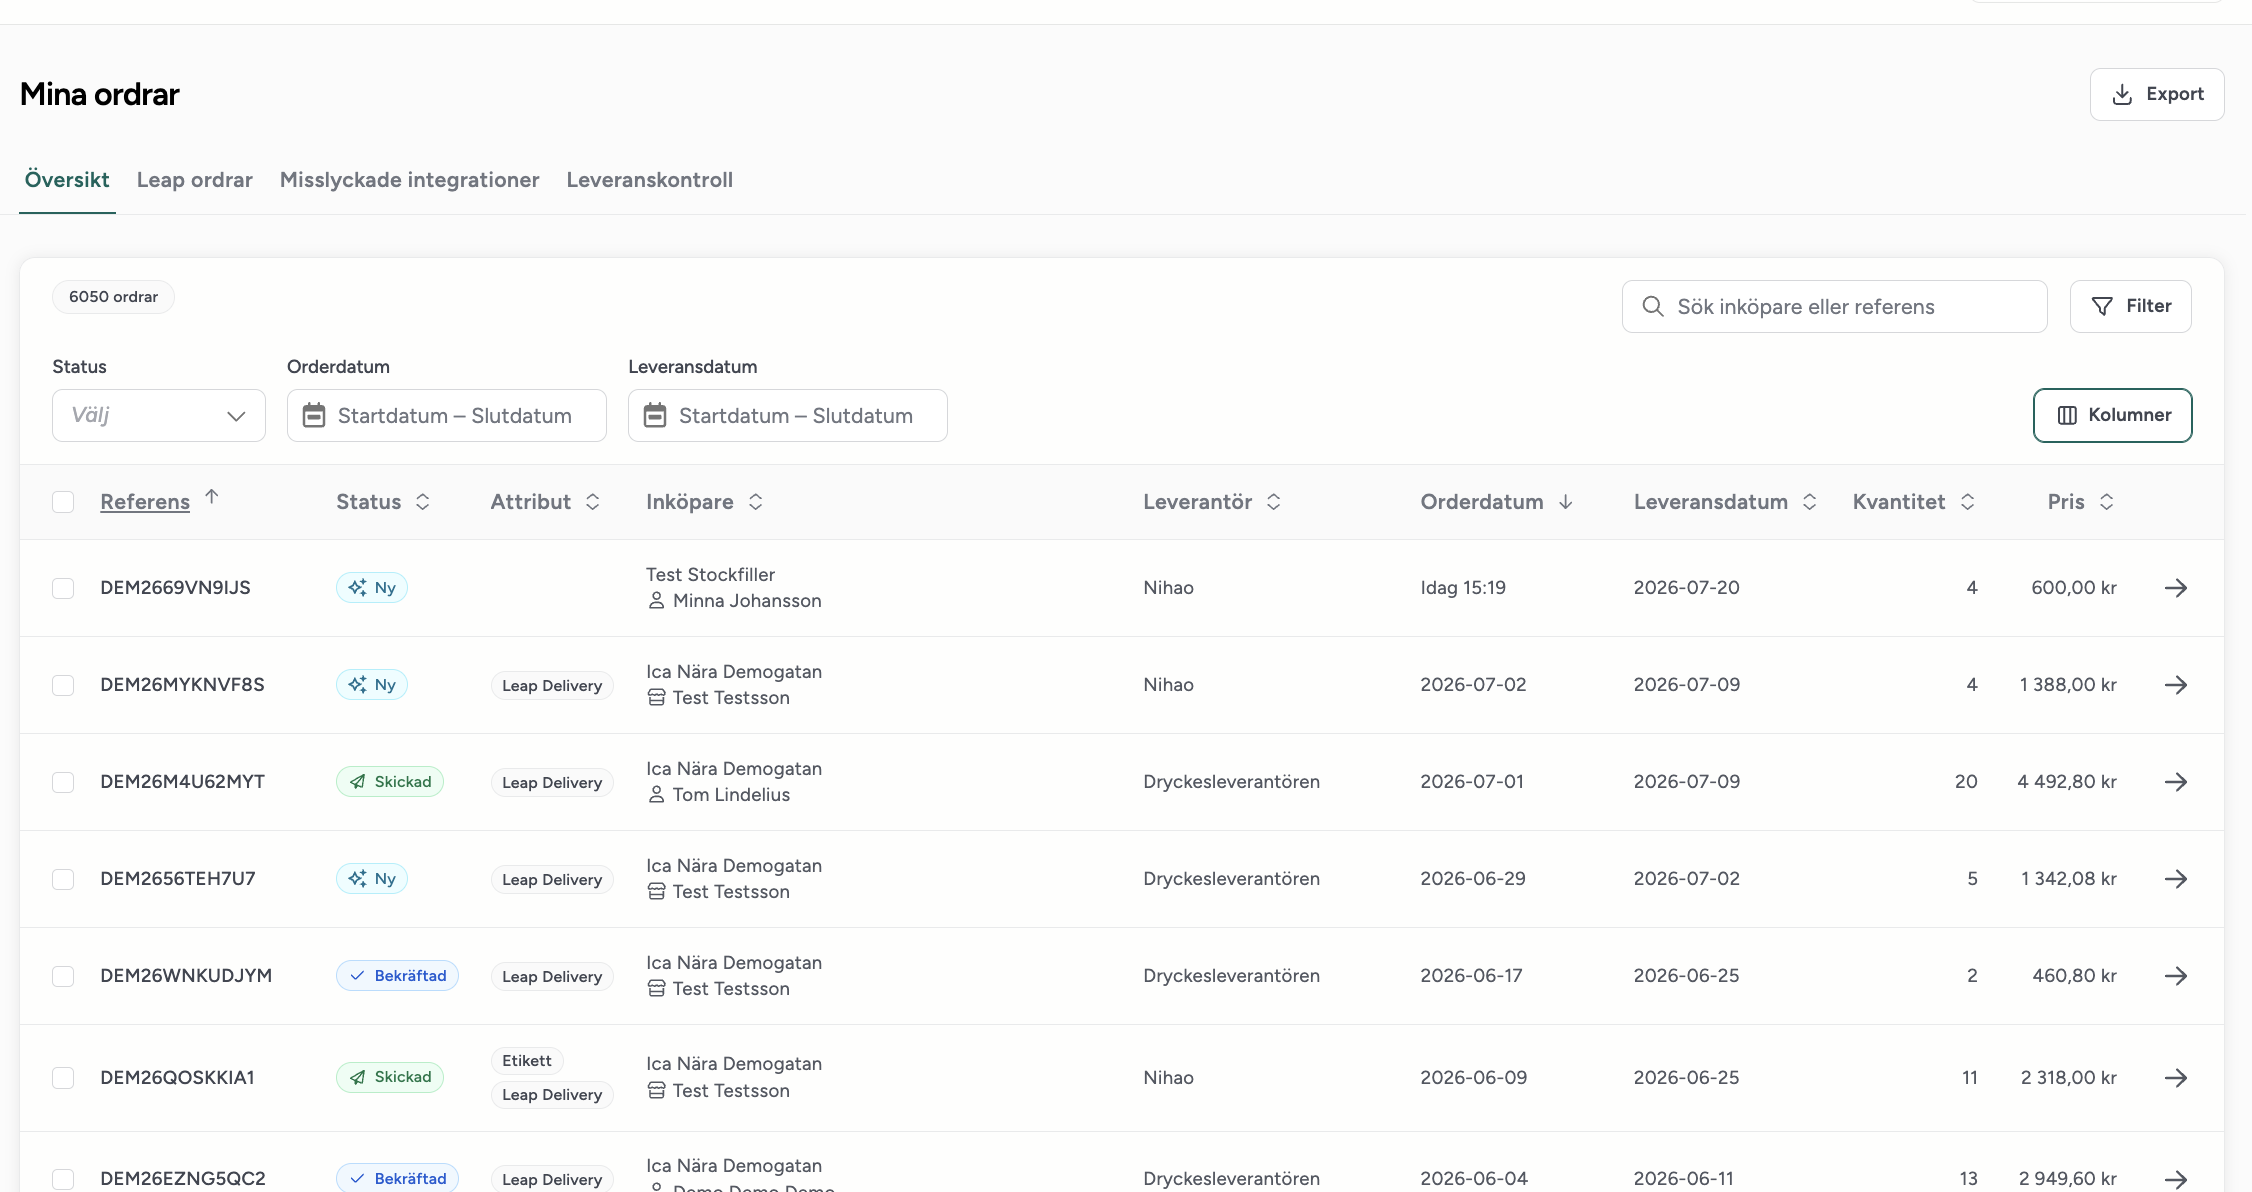Viewport: 2252px width, 1192px height.
Task: Open order DEM2656TEH7U7 via its arrow icon
Action: [2176, 879]
